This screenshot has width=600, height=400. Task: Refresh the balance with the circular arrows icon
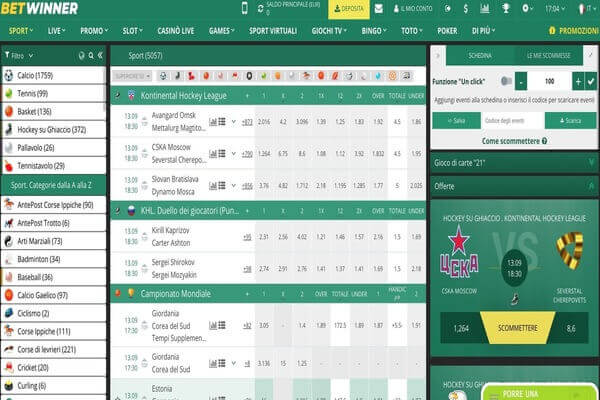(261, 8)
